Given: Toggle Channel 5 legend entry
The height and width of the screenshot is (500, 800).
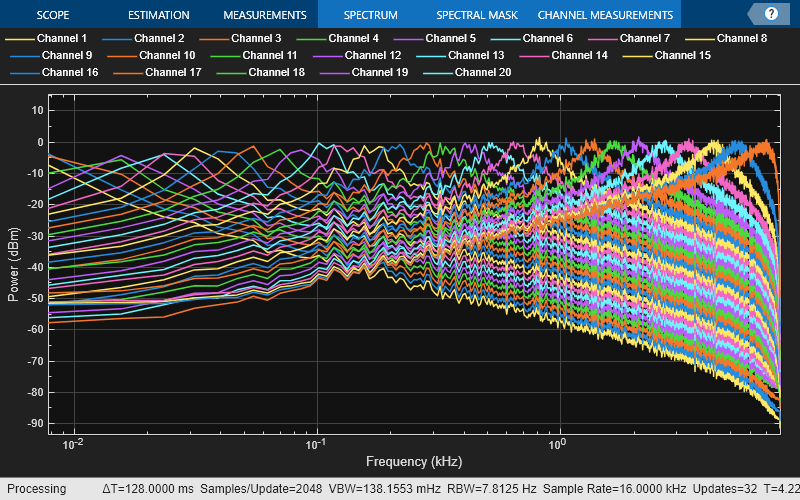Looking at the screenshot, I should (x=435, y=38).
